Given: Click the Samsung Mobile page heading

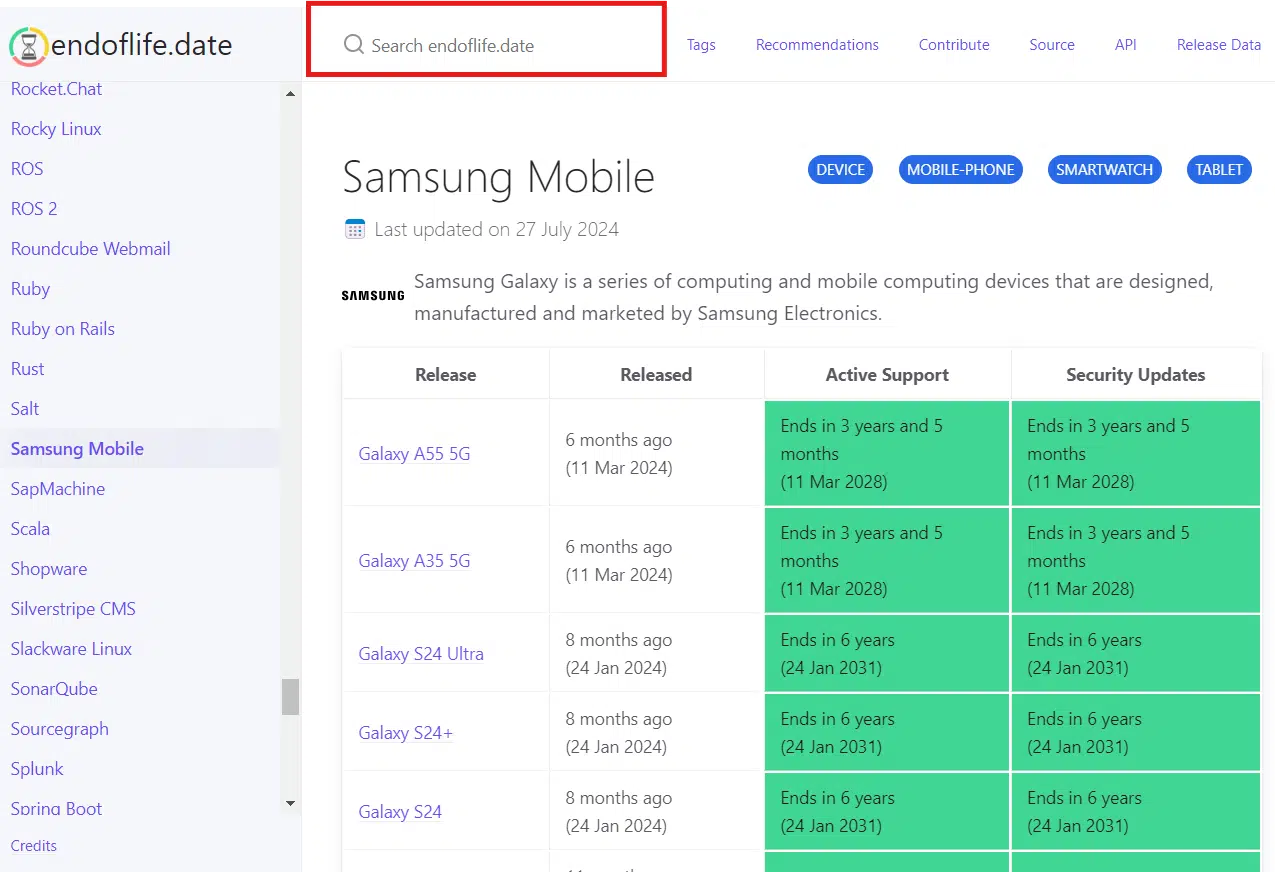Looking at the screenshot, I should click(x=498, y=177).
